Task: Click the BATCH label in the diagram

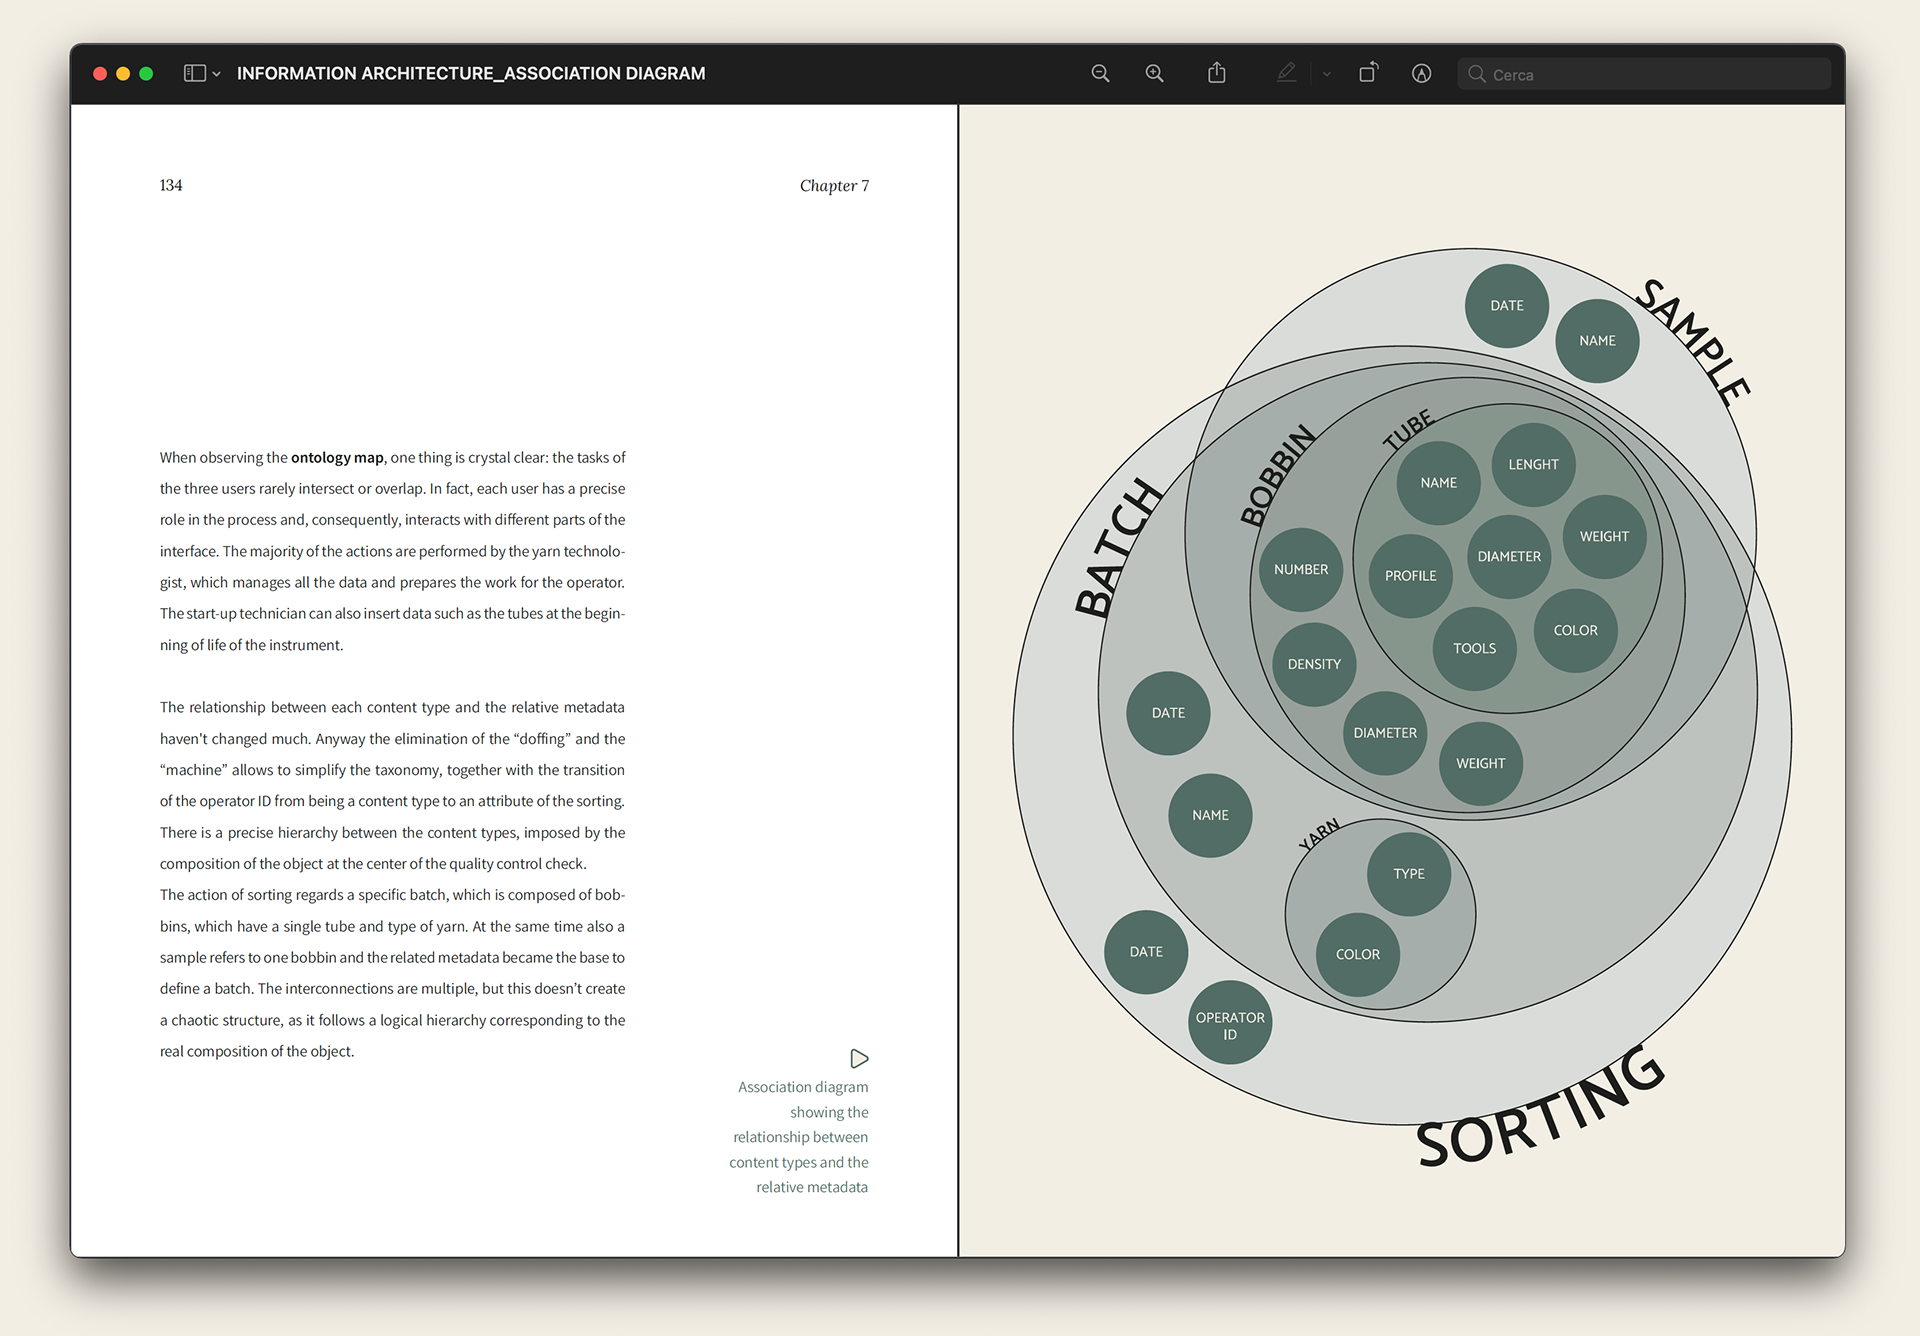Action: point(1117,547)
